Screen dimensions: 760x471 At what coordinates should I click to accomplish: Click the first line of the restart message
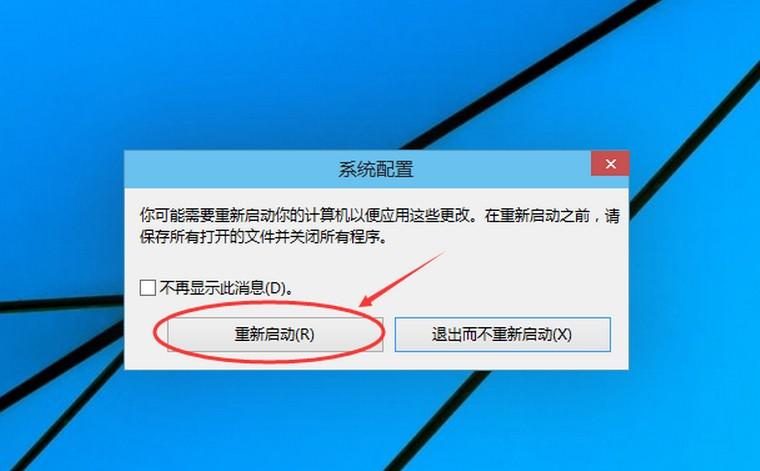pyautogui.click(x=380, y=215)
